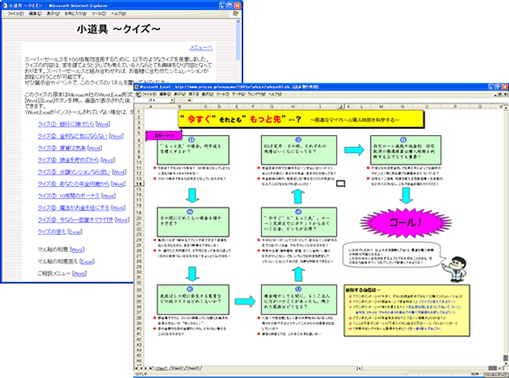
Task: Open the Word link for Quiz 1
Action: 103,124
